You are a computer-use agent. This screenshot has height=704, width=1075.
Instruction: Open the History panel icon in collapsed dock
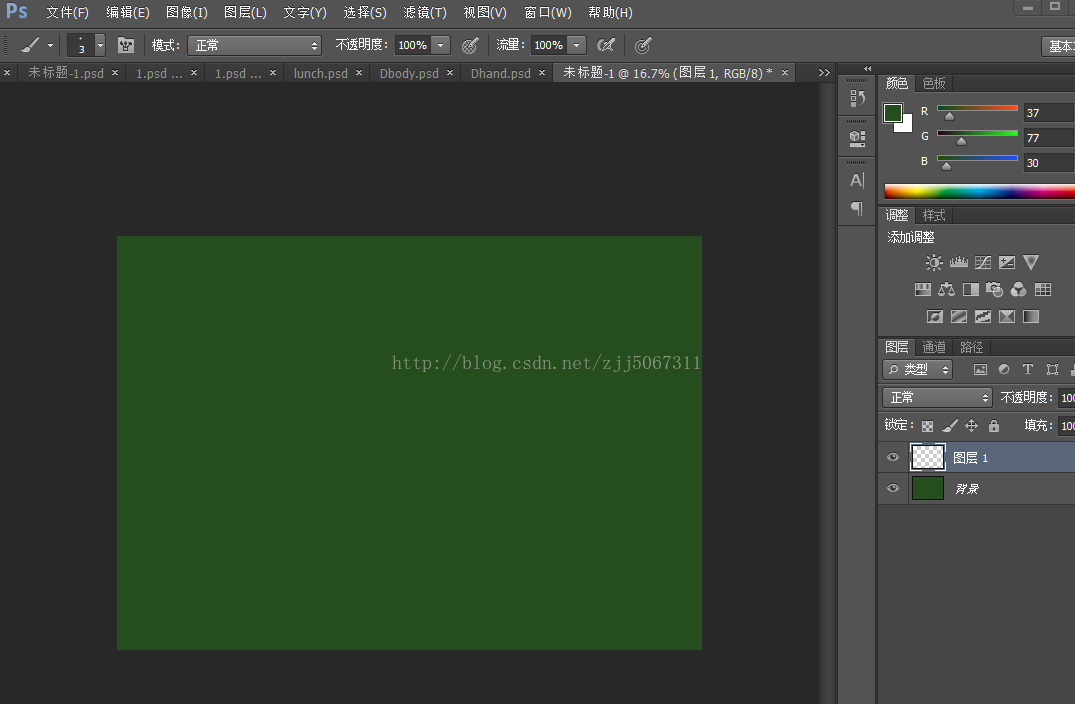coord(857,99)
